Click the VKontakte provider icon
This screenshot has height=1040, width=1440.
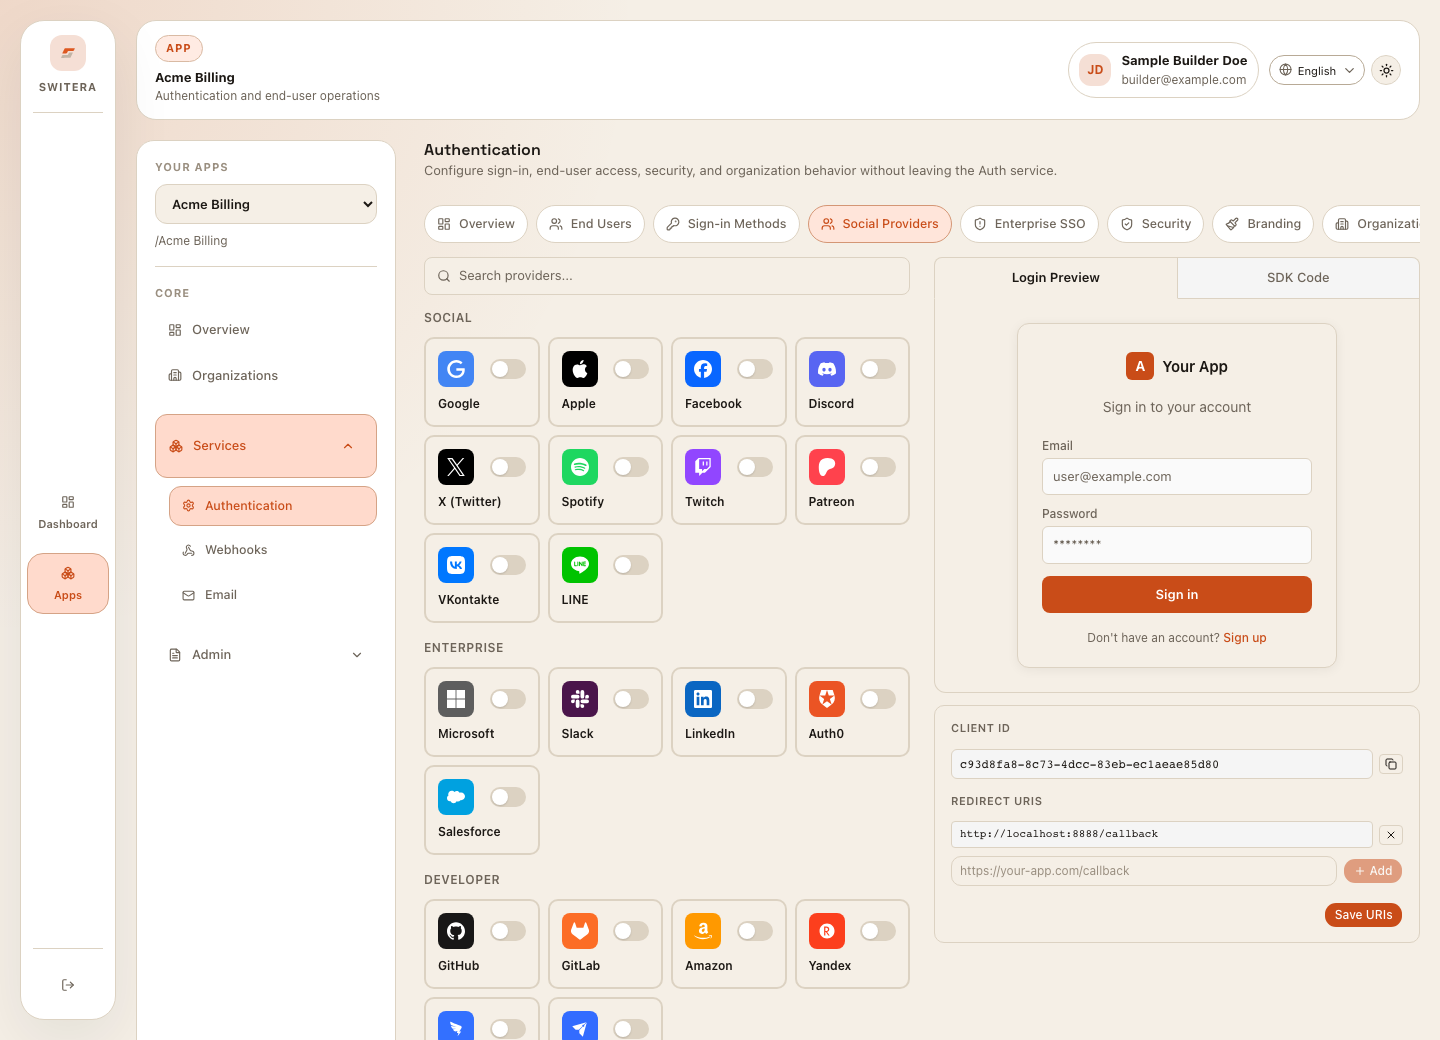tap(456, 565)
